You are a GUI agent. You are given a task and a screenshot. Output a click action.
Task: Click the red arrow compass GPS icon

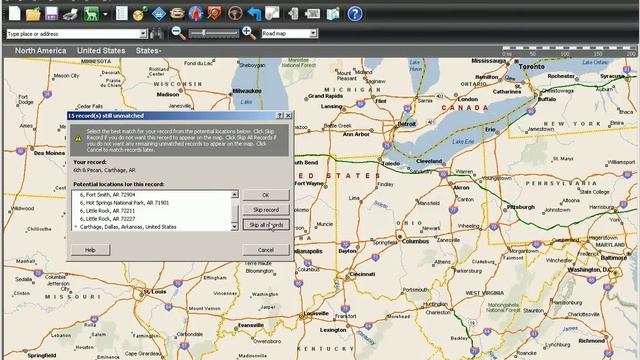click(x=196, y=14)
